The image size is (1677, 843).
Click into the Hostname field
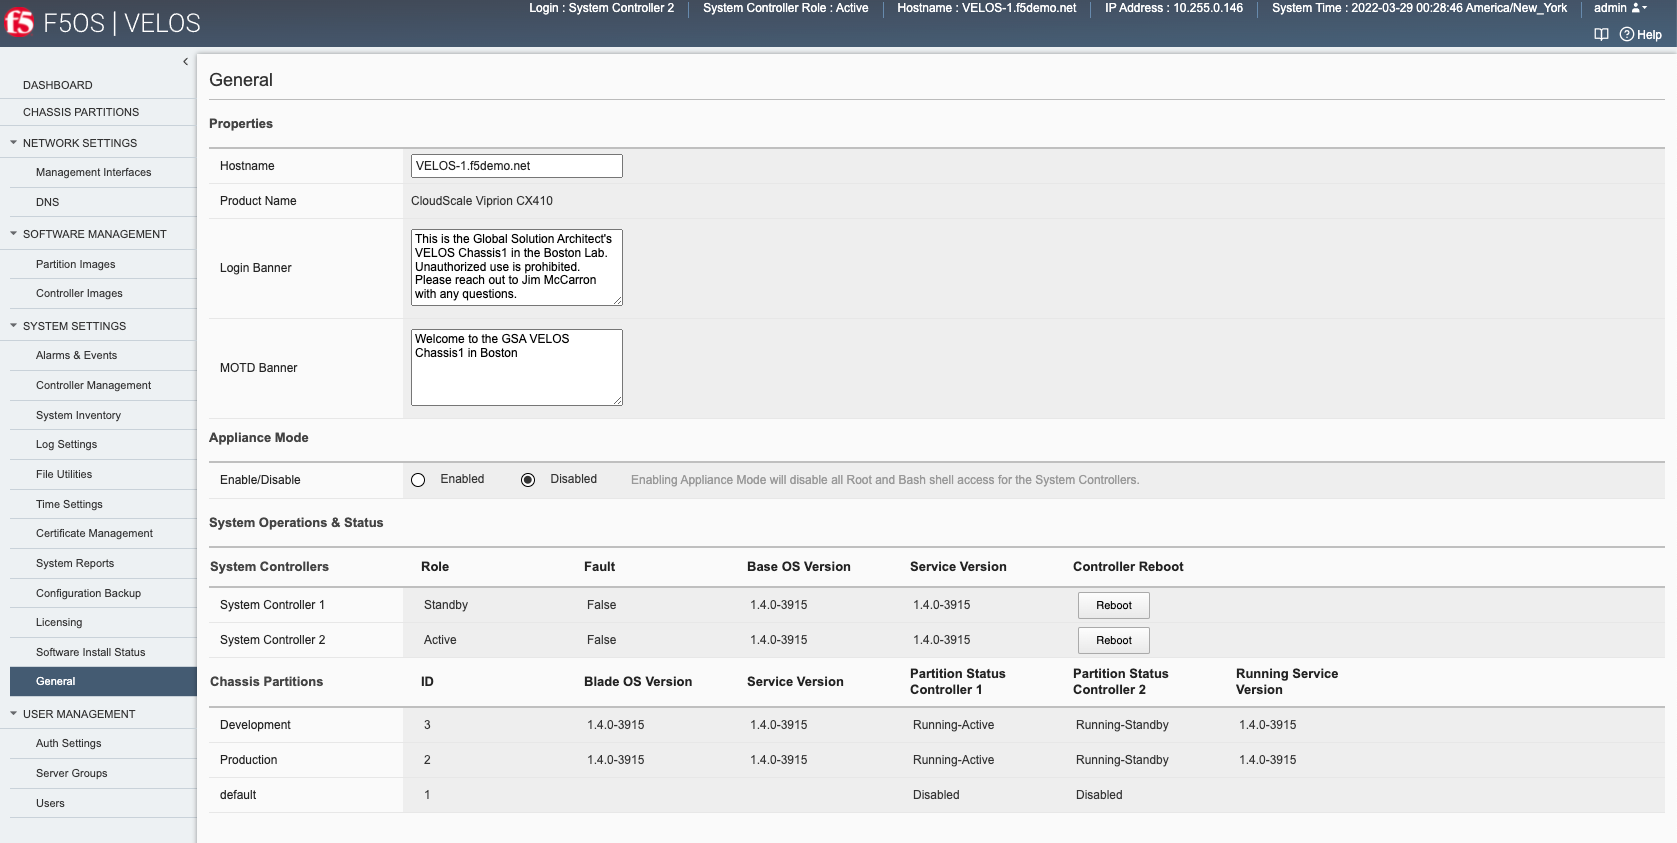[x=517, y=166]
